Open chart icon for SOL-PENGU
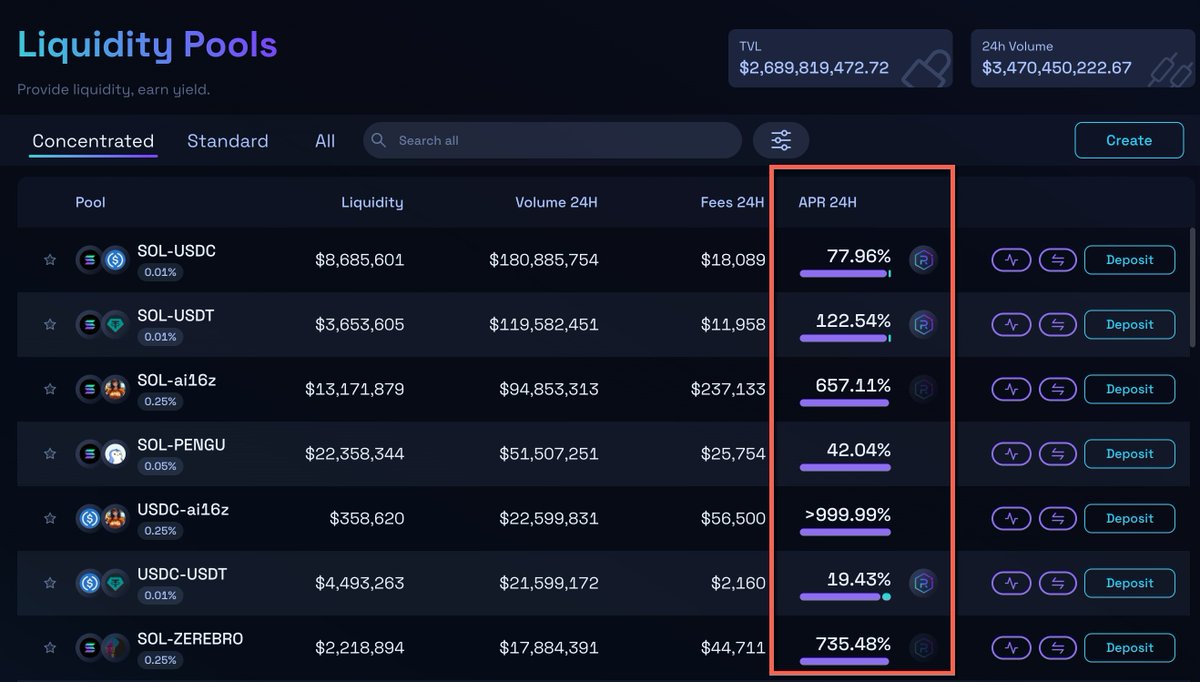 (1011, 454)
